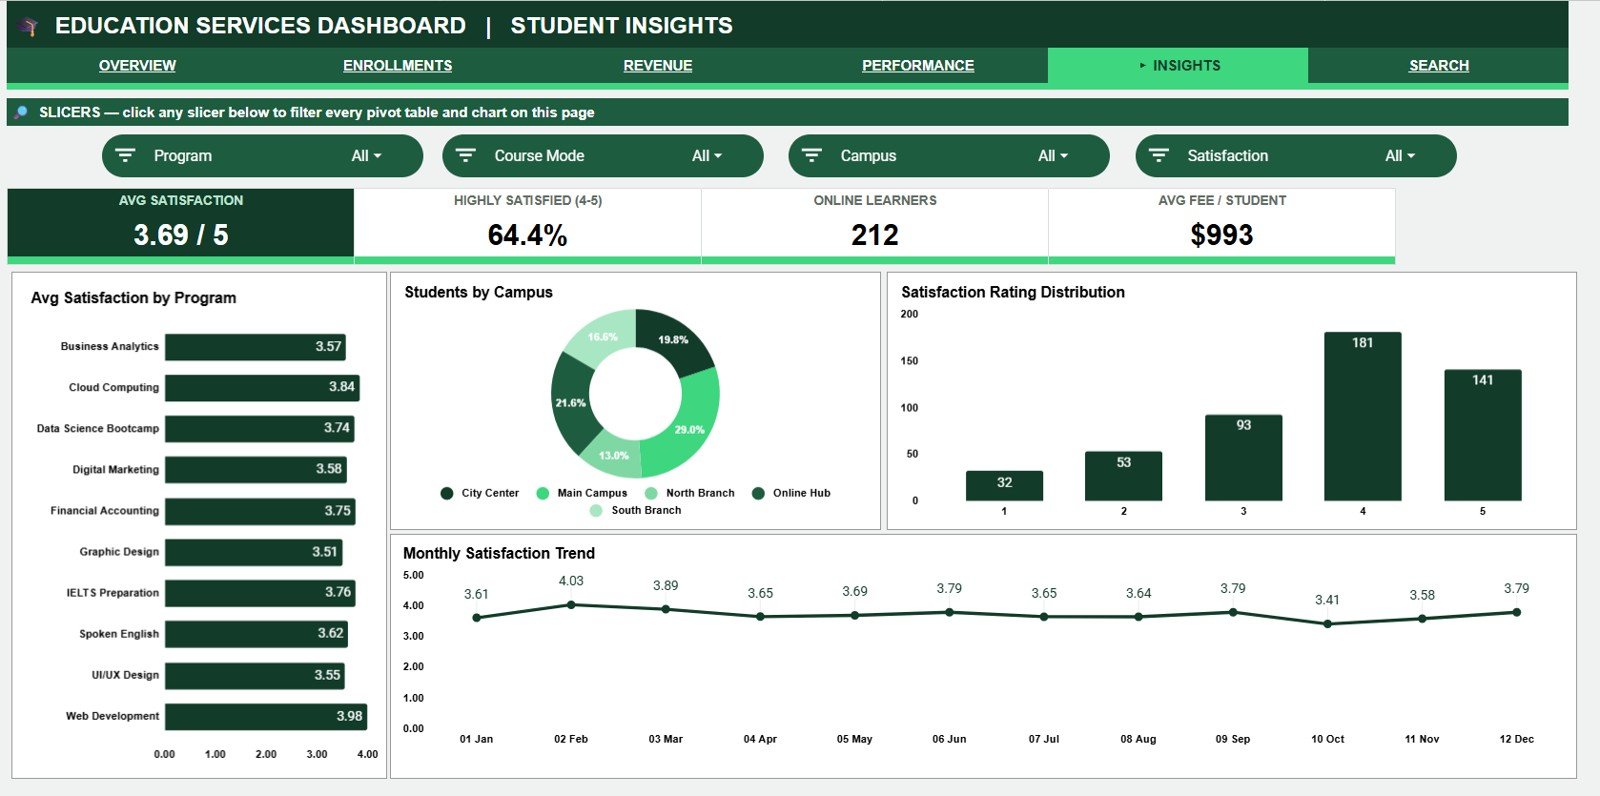Click the City Center legend dot
The width and height of the screenshot is (1600, 796).
[447, 493]
